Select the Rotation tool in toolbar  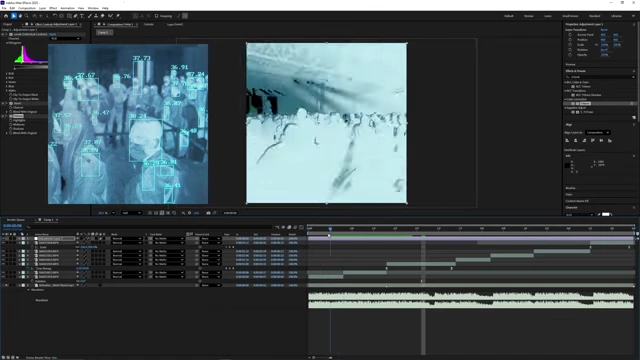[x=55, y=16]
